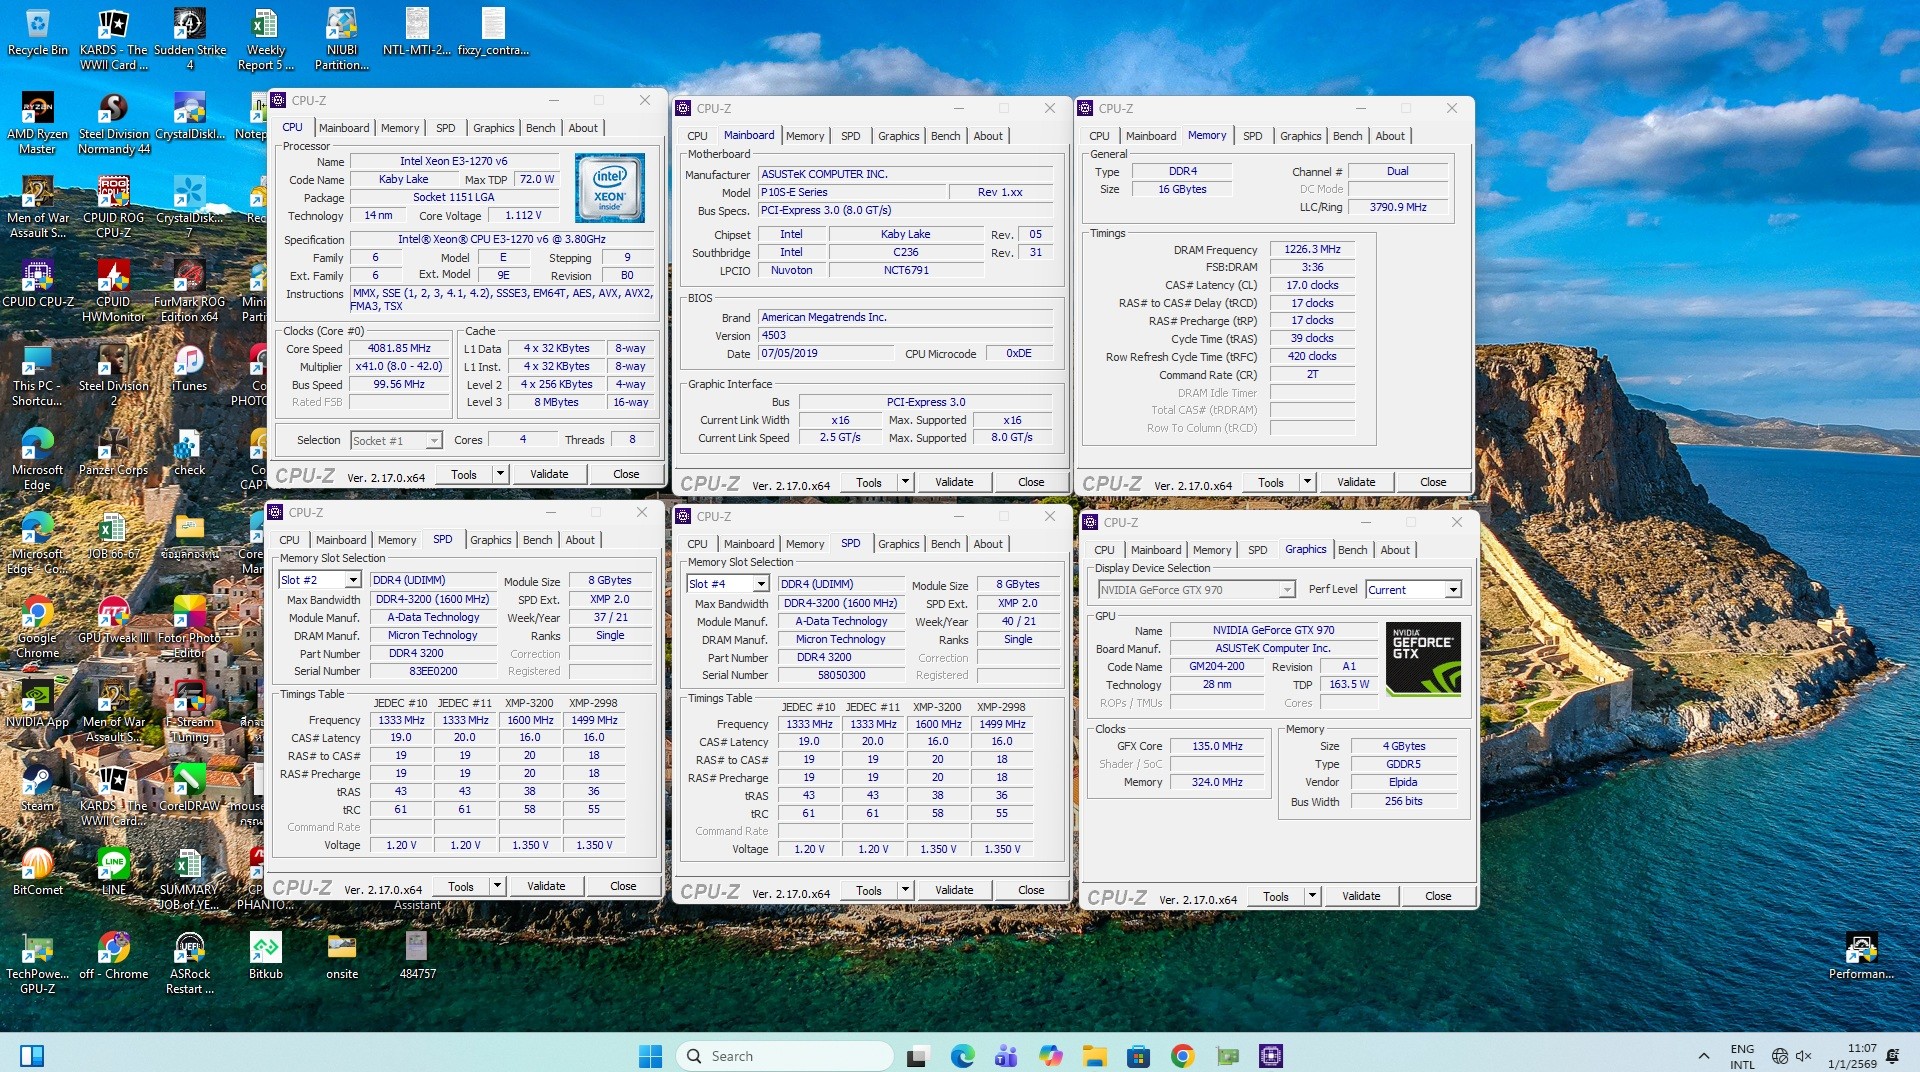
Task: Click the Intel Xeon logo image
Action: click(x=609, y=187)
